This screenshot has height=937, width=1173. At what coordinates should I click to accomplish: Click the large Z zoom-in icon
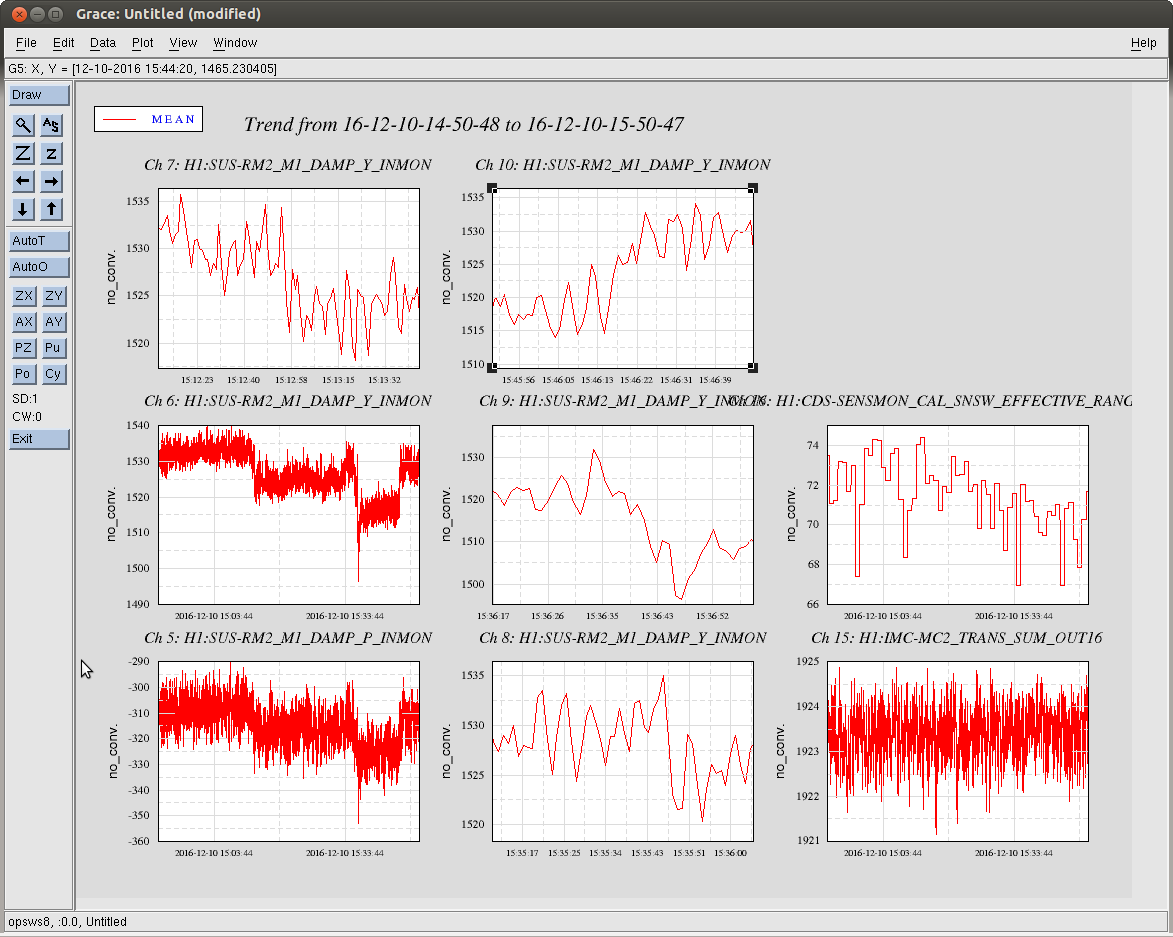23,153
